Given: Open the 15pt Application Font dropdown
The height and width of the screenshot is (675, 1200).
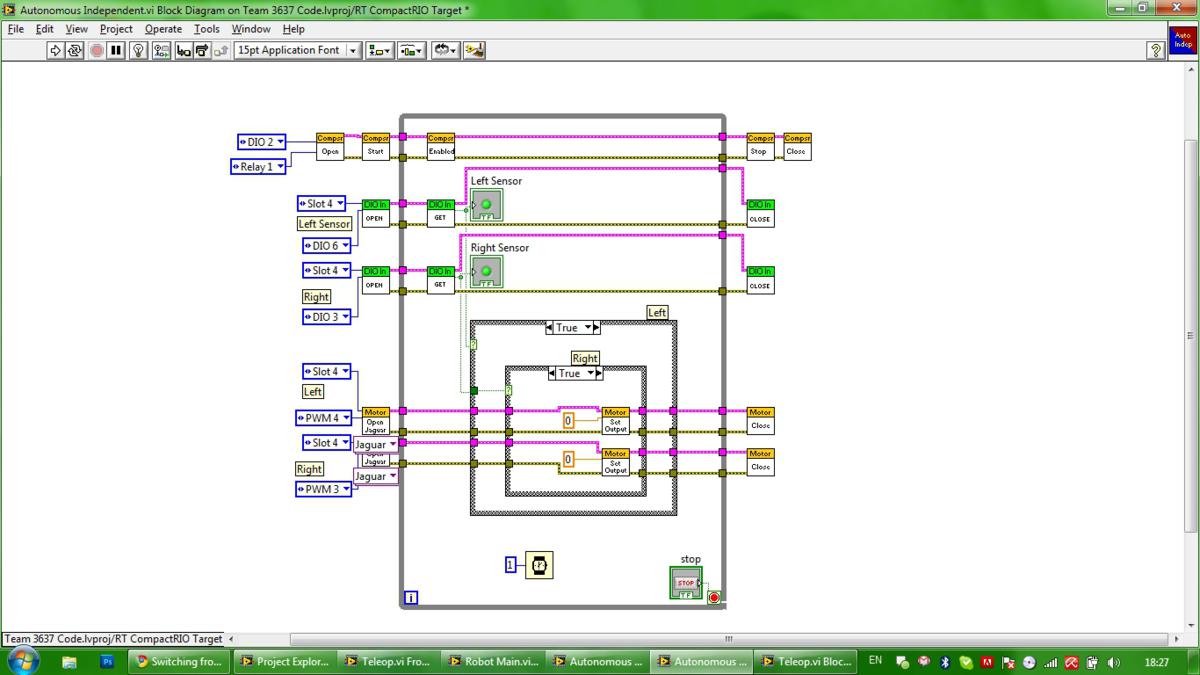Looking at the screenshot, I should point(298,50).
